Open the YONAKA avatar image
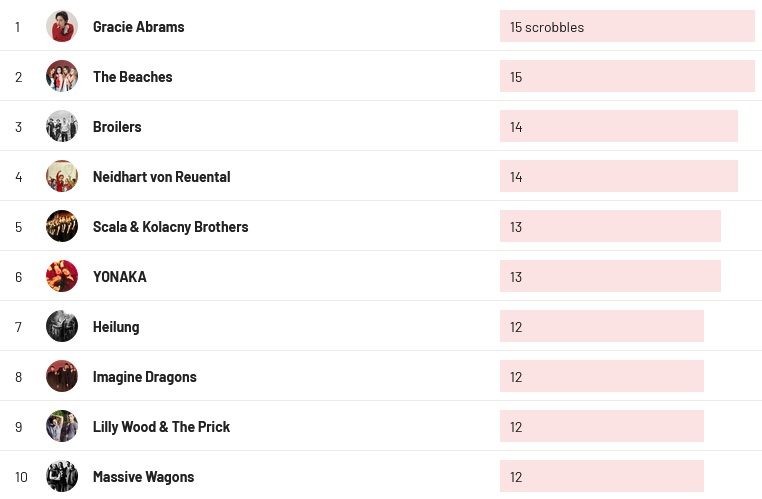 tap(62, 276)
